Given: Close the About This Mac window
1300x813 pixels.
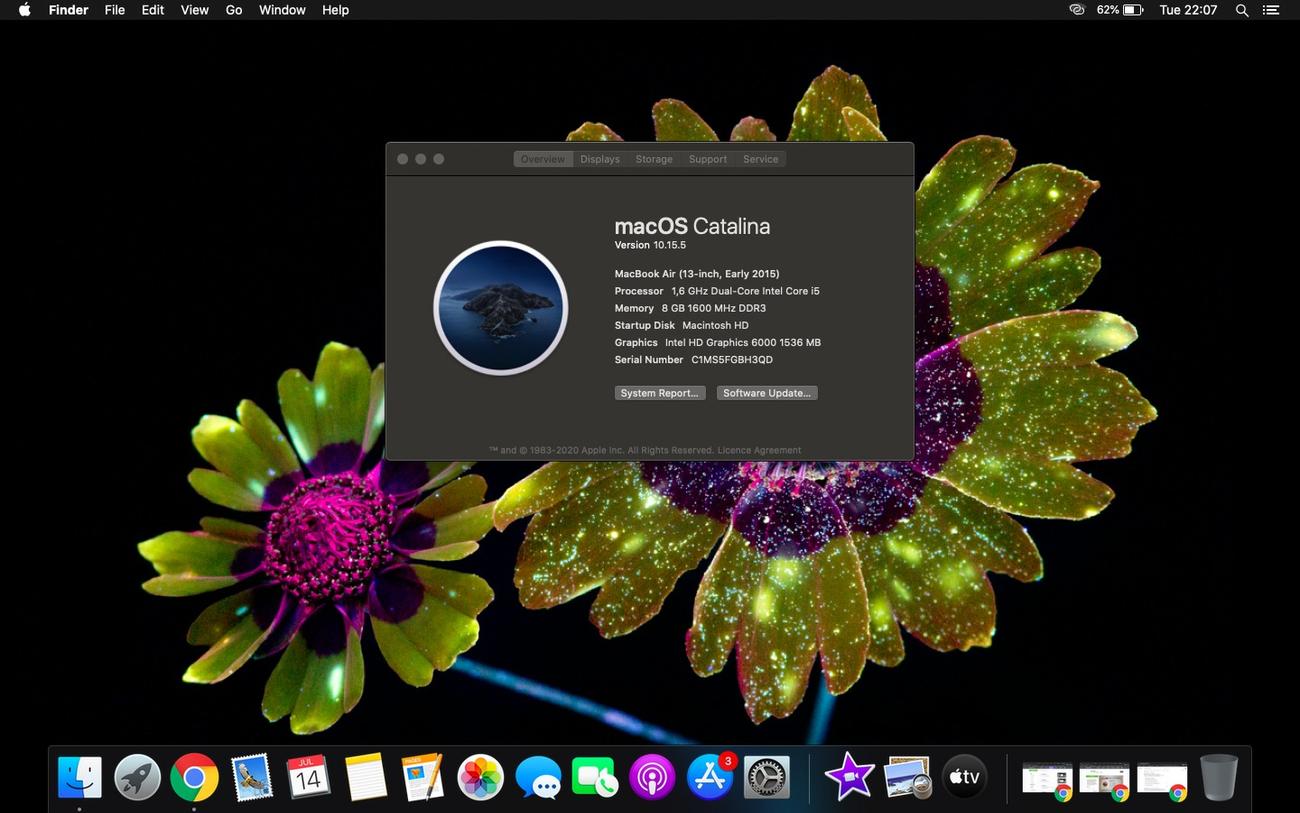Looking at the screenshot, I should (x=402, y=159).
